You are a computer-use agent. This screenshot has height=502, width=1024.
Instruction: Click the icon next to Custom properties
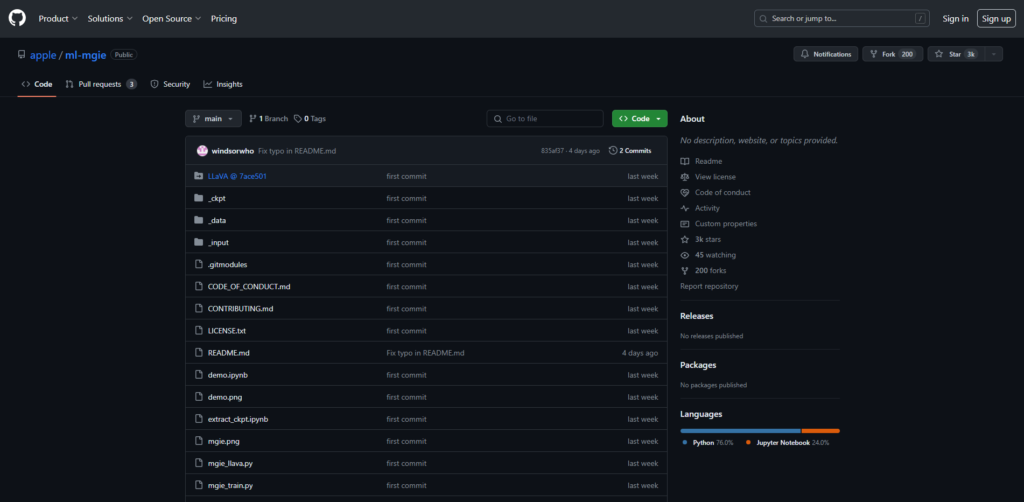click(684, 224)
